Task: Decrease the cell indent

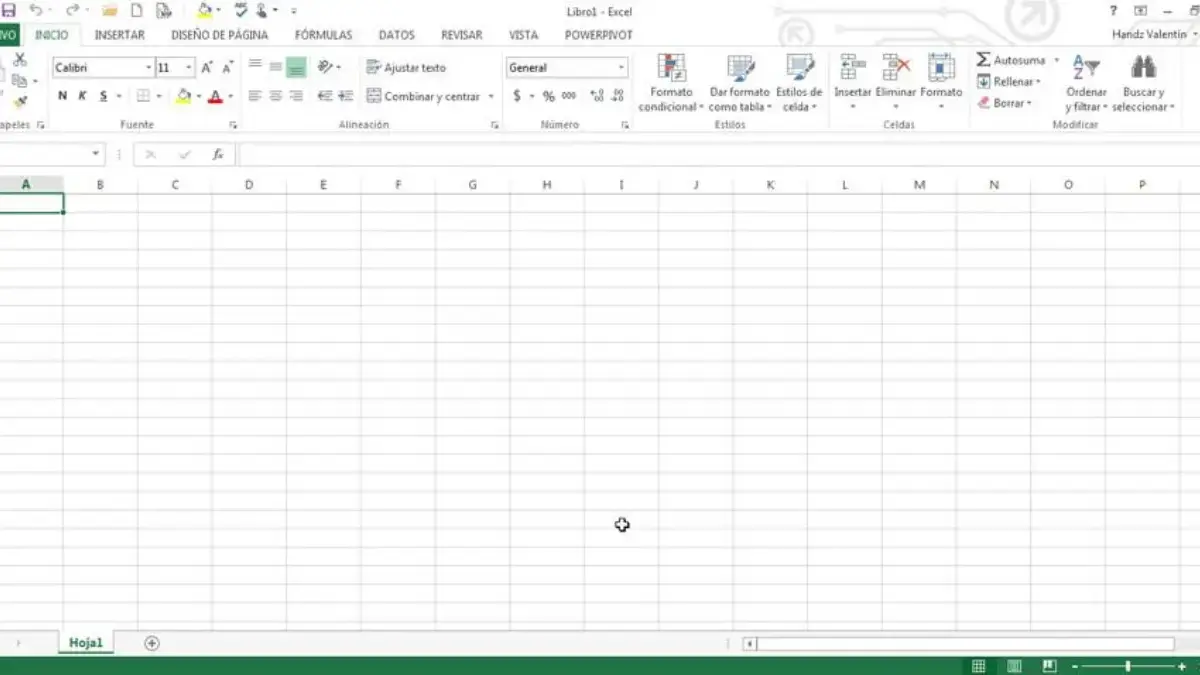Action: pyautogui.click(x=325, y=96)
